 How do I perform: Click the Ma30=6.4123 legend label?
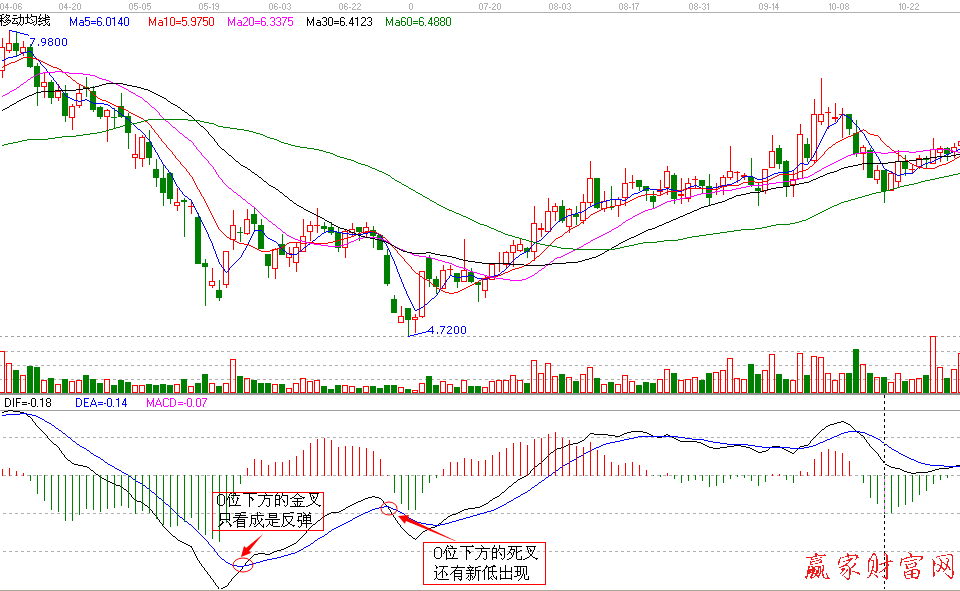pyautogui.click(x=340, y=20)
